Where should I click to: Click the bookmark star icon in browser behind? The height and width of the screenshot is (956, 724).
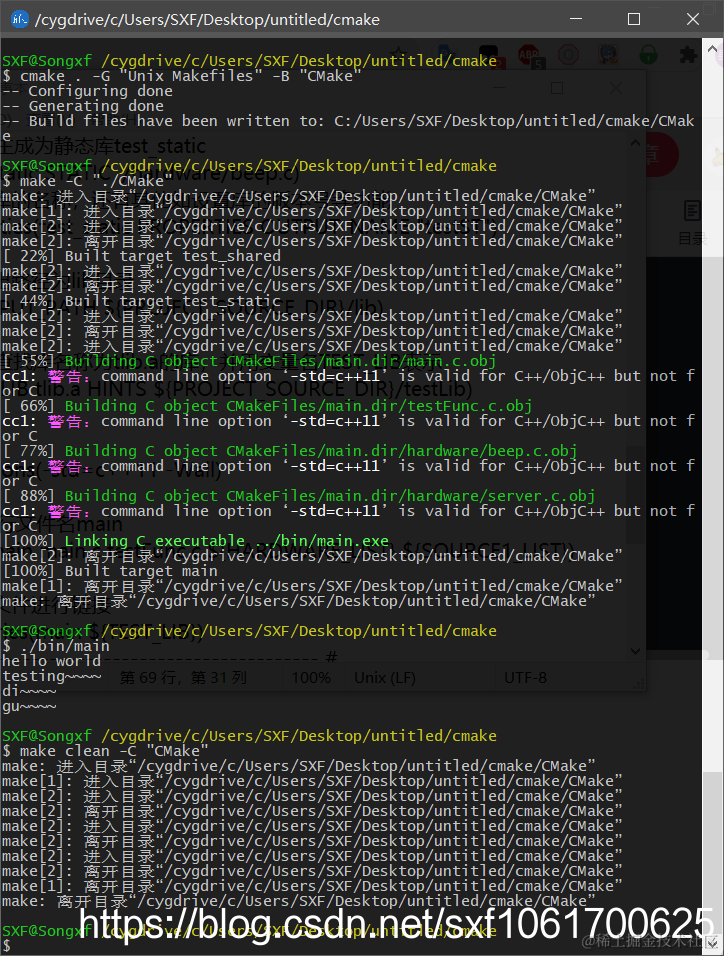point(399,52)
